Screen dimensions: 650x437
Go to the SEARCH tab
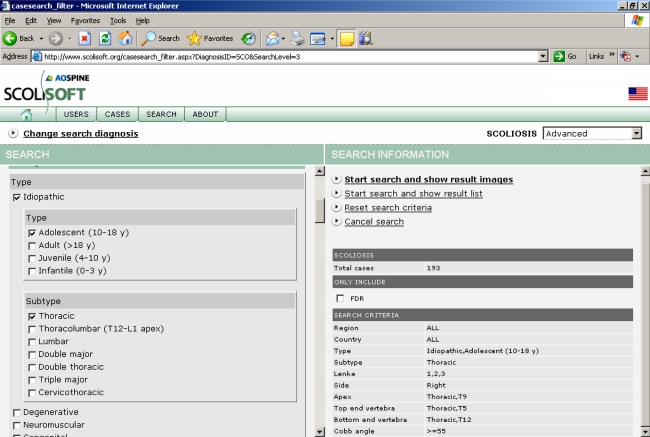pyautogui.click(x=161, y=114)
